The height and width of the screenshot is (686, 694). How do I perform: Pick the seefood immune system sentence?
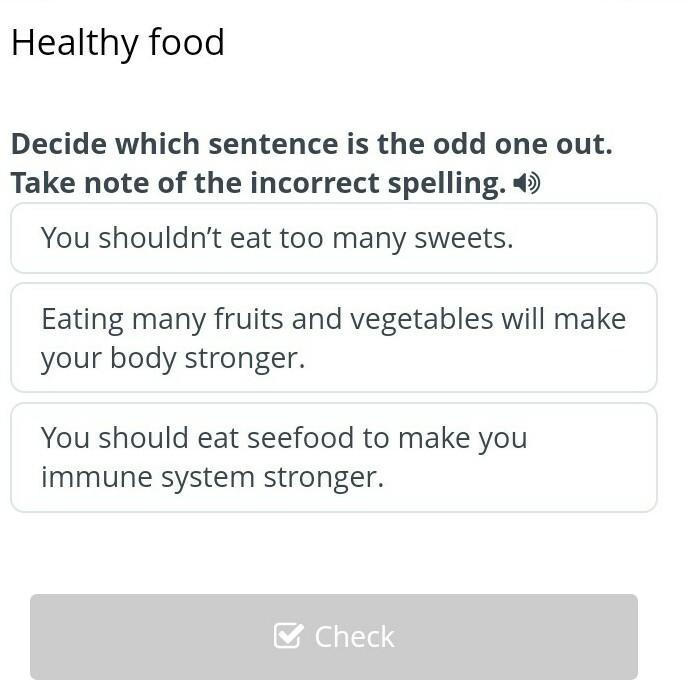tap(333, 457)
